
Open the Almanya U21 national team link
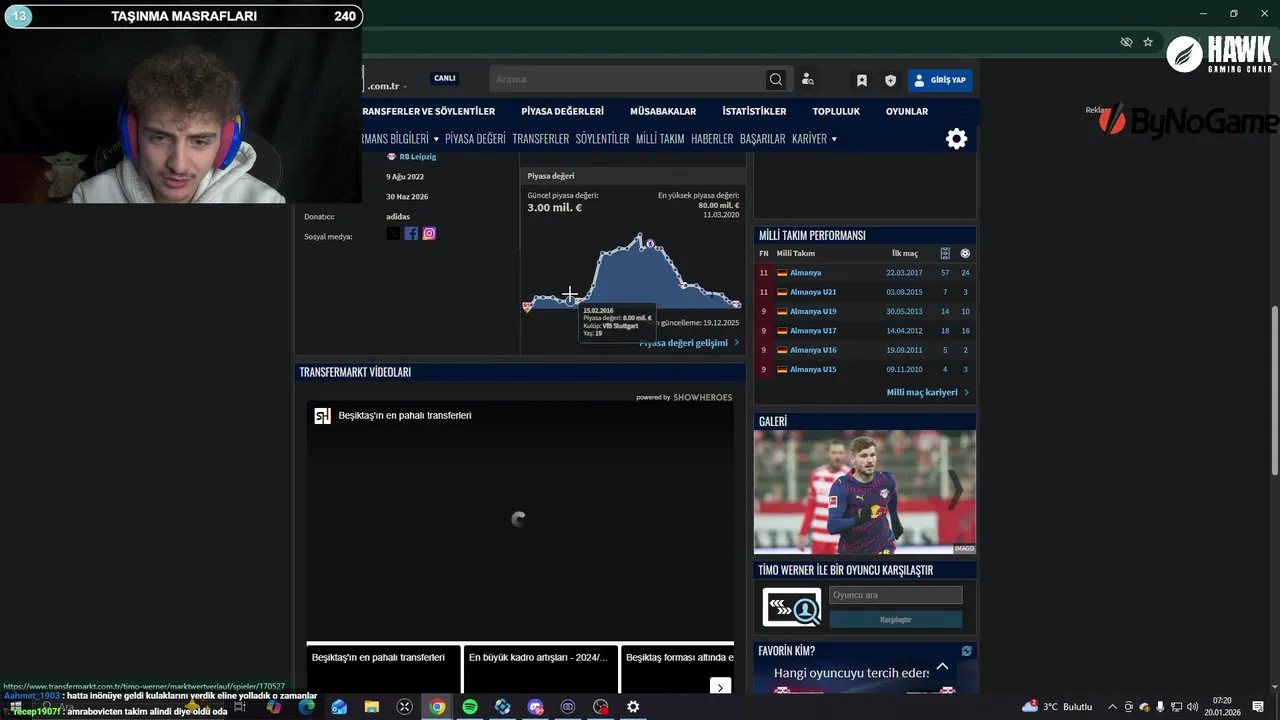813,292
